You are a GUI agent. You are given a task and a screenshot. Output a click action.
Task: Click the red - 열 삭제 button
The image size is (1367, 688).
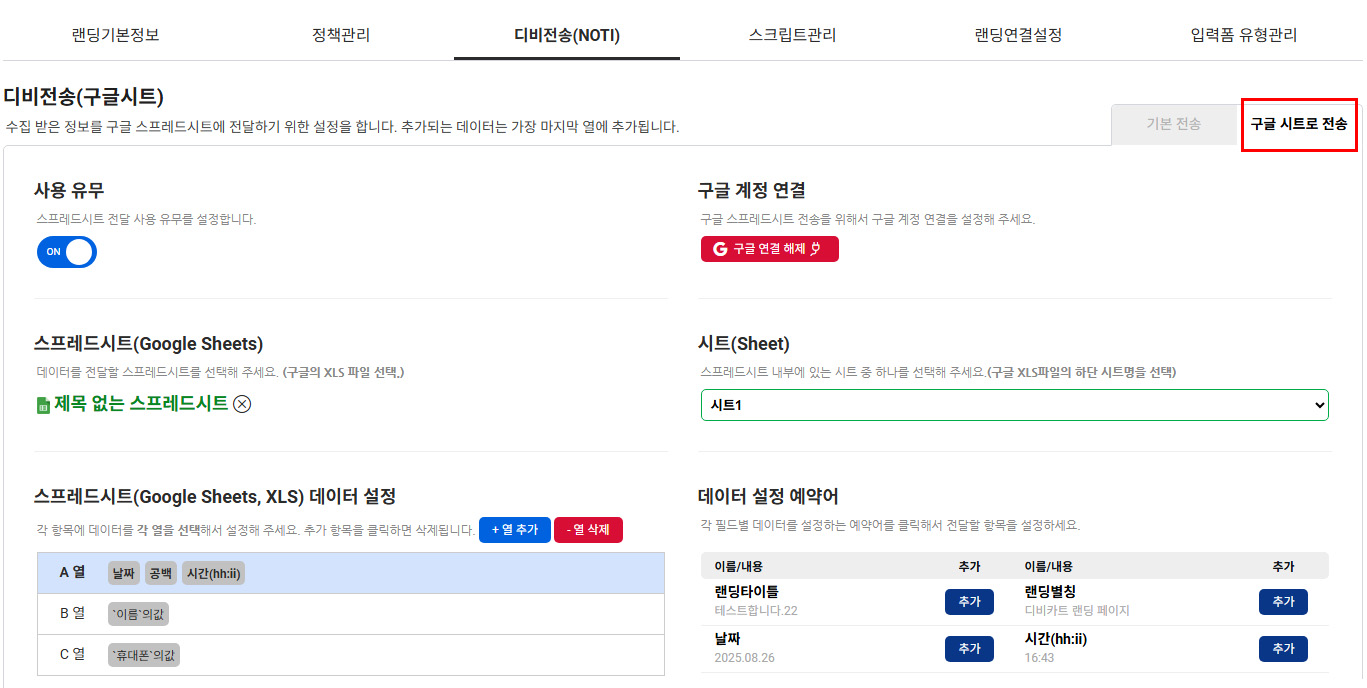tap(588, 530)
